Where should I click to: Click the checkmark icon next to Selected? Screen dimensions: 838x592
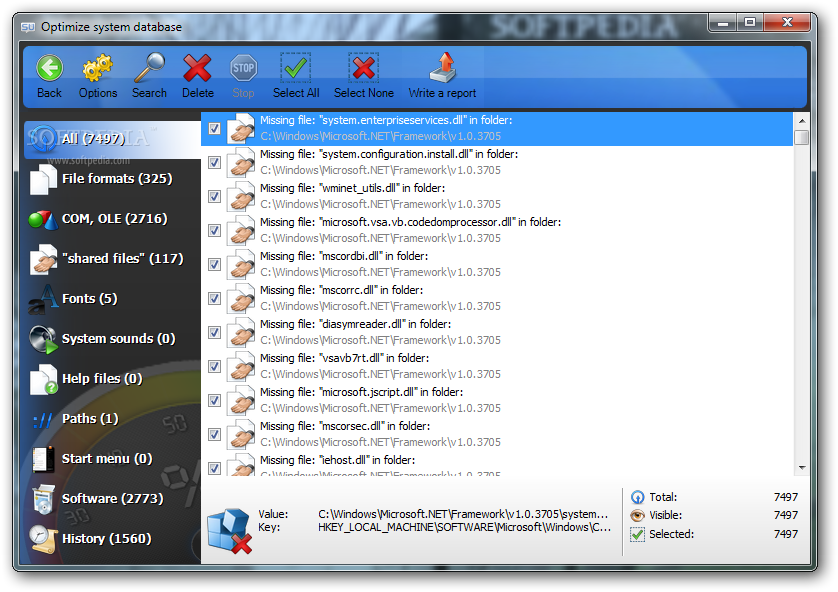point(637,534)
